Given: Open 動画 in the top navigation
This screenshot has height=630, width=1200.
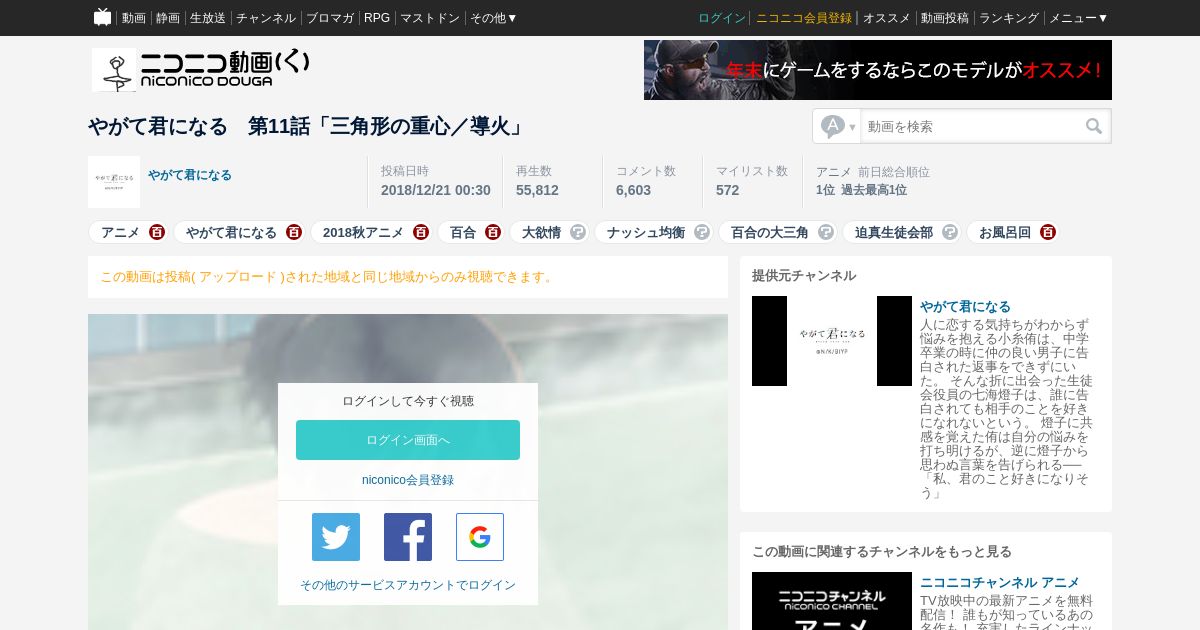Looking at the screenshot, I should (134, 18).
